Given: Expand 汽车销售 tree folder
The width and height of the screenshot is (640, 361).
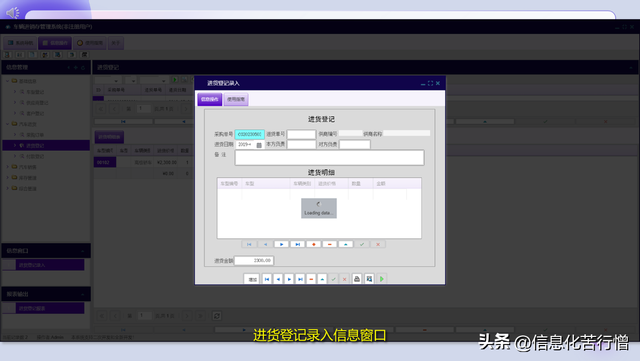Looking at the screenshot, I should pyautogui.click(x=7, y=167).
